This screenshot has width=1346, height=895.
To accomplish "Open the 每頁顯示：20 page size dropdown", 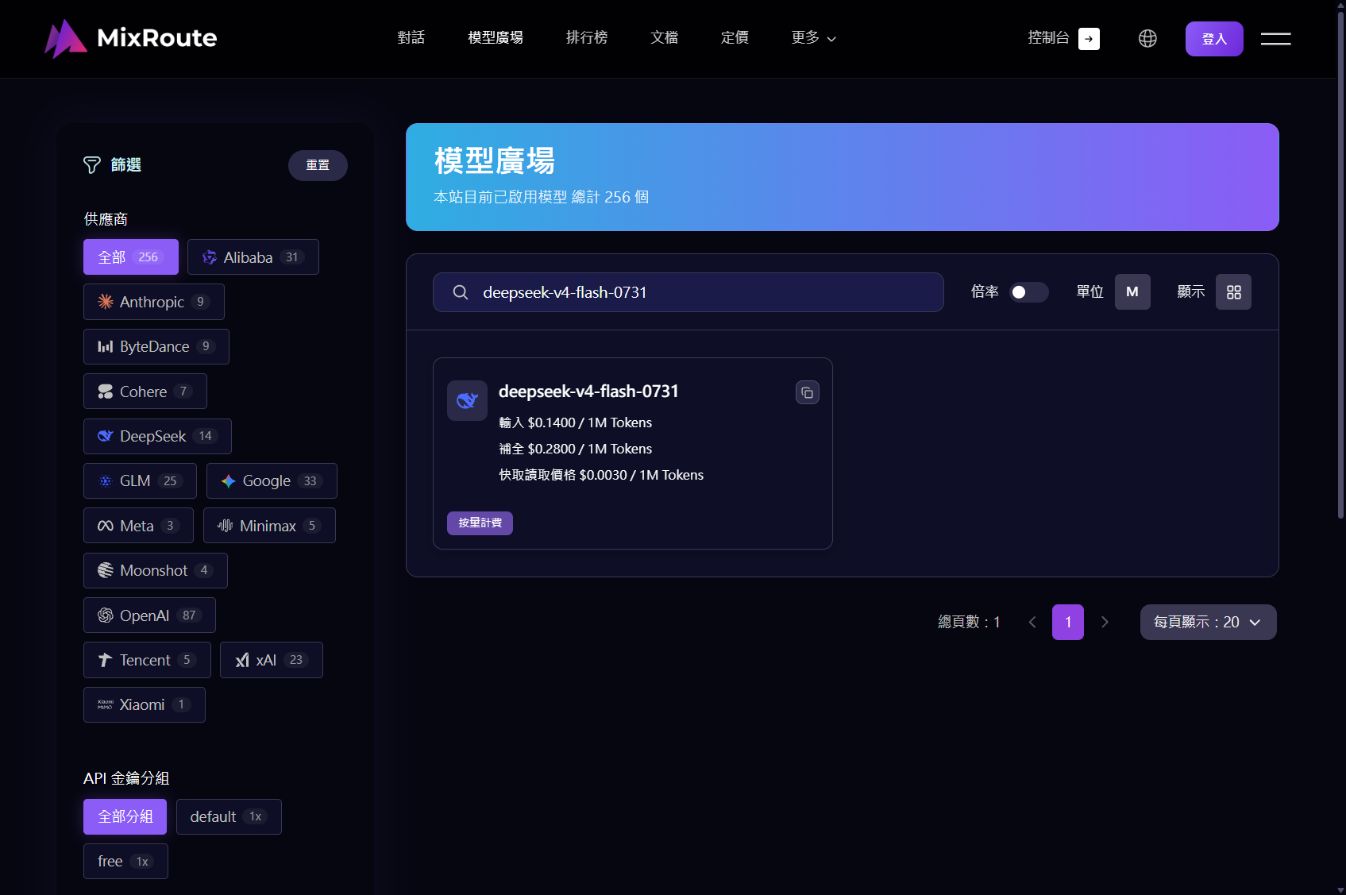I will pos(1208,622).
